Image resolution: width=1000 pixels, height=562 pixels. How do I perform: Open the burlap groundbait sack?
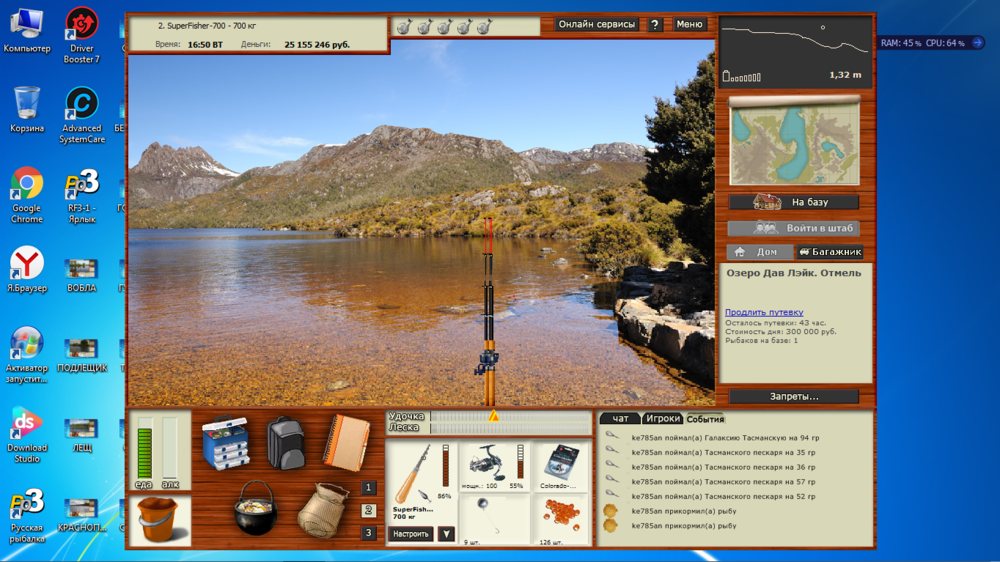pyautogui.click(x=323, y=510)
